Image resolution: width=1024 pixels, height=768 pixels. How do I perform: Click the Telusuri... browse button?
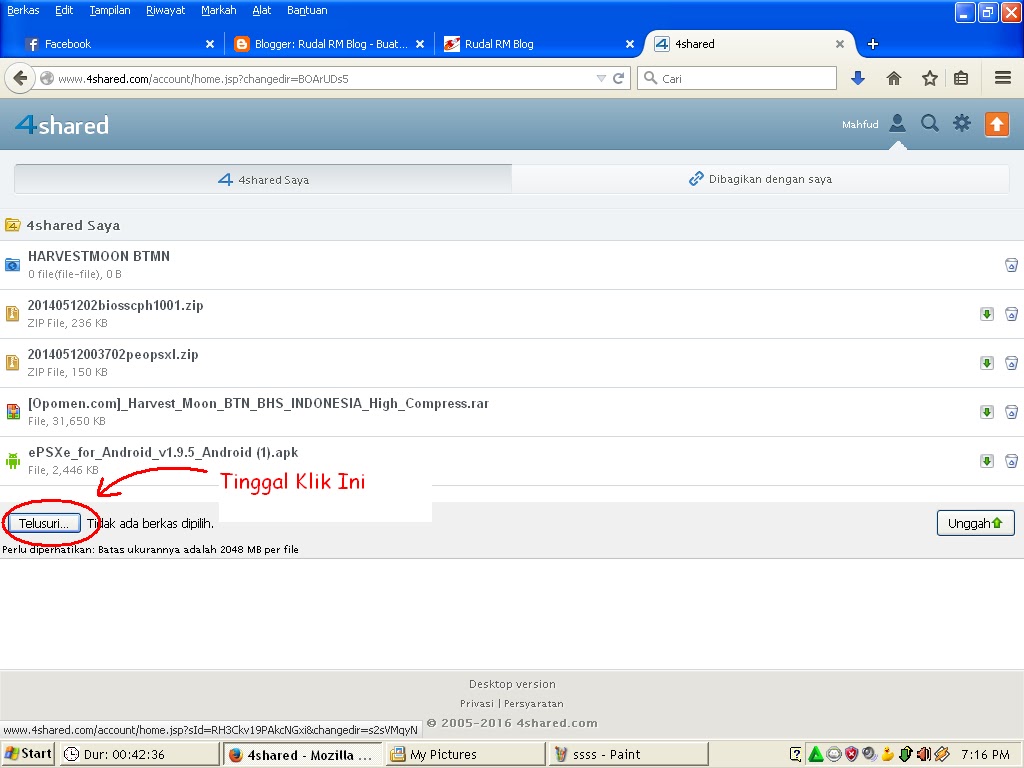44,523
